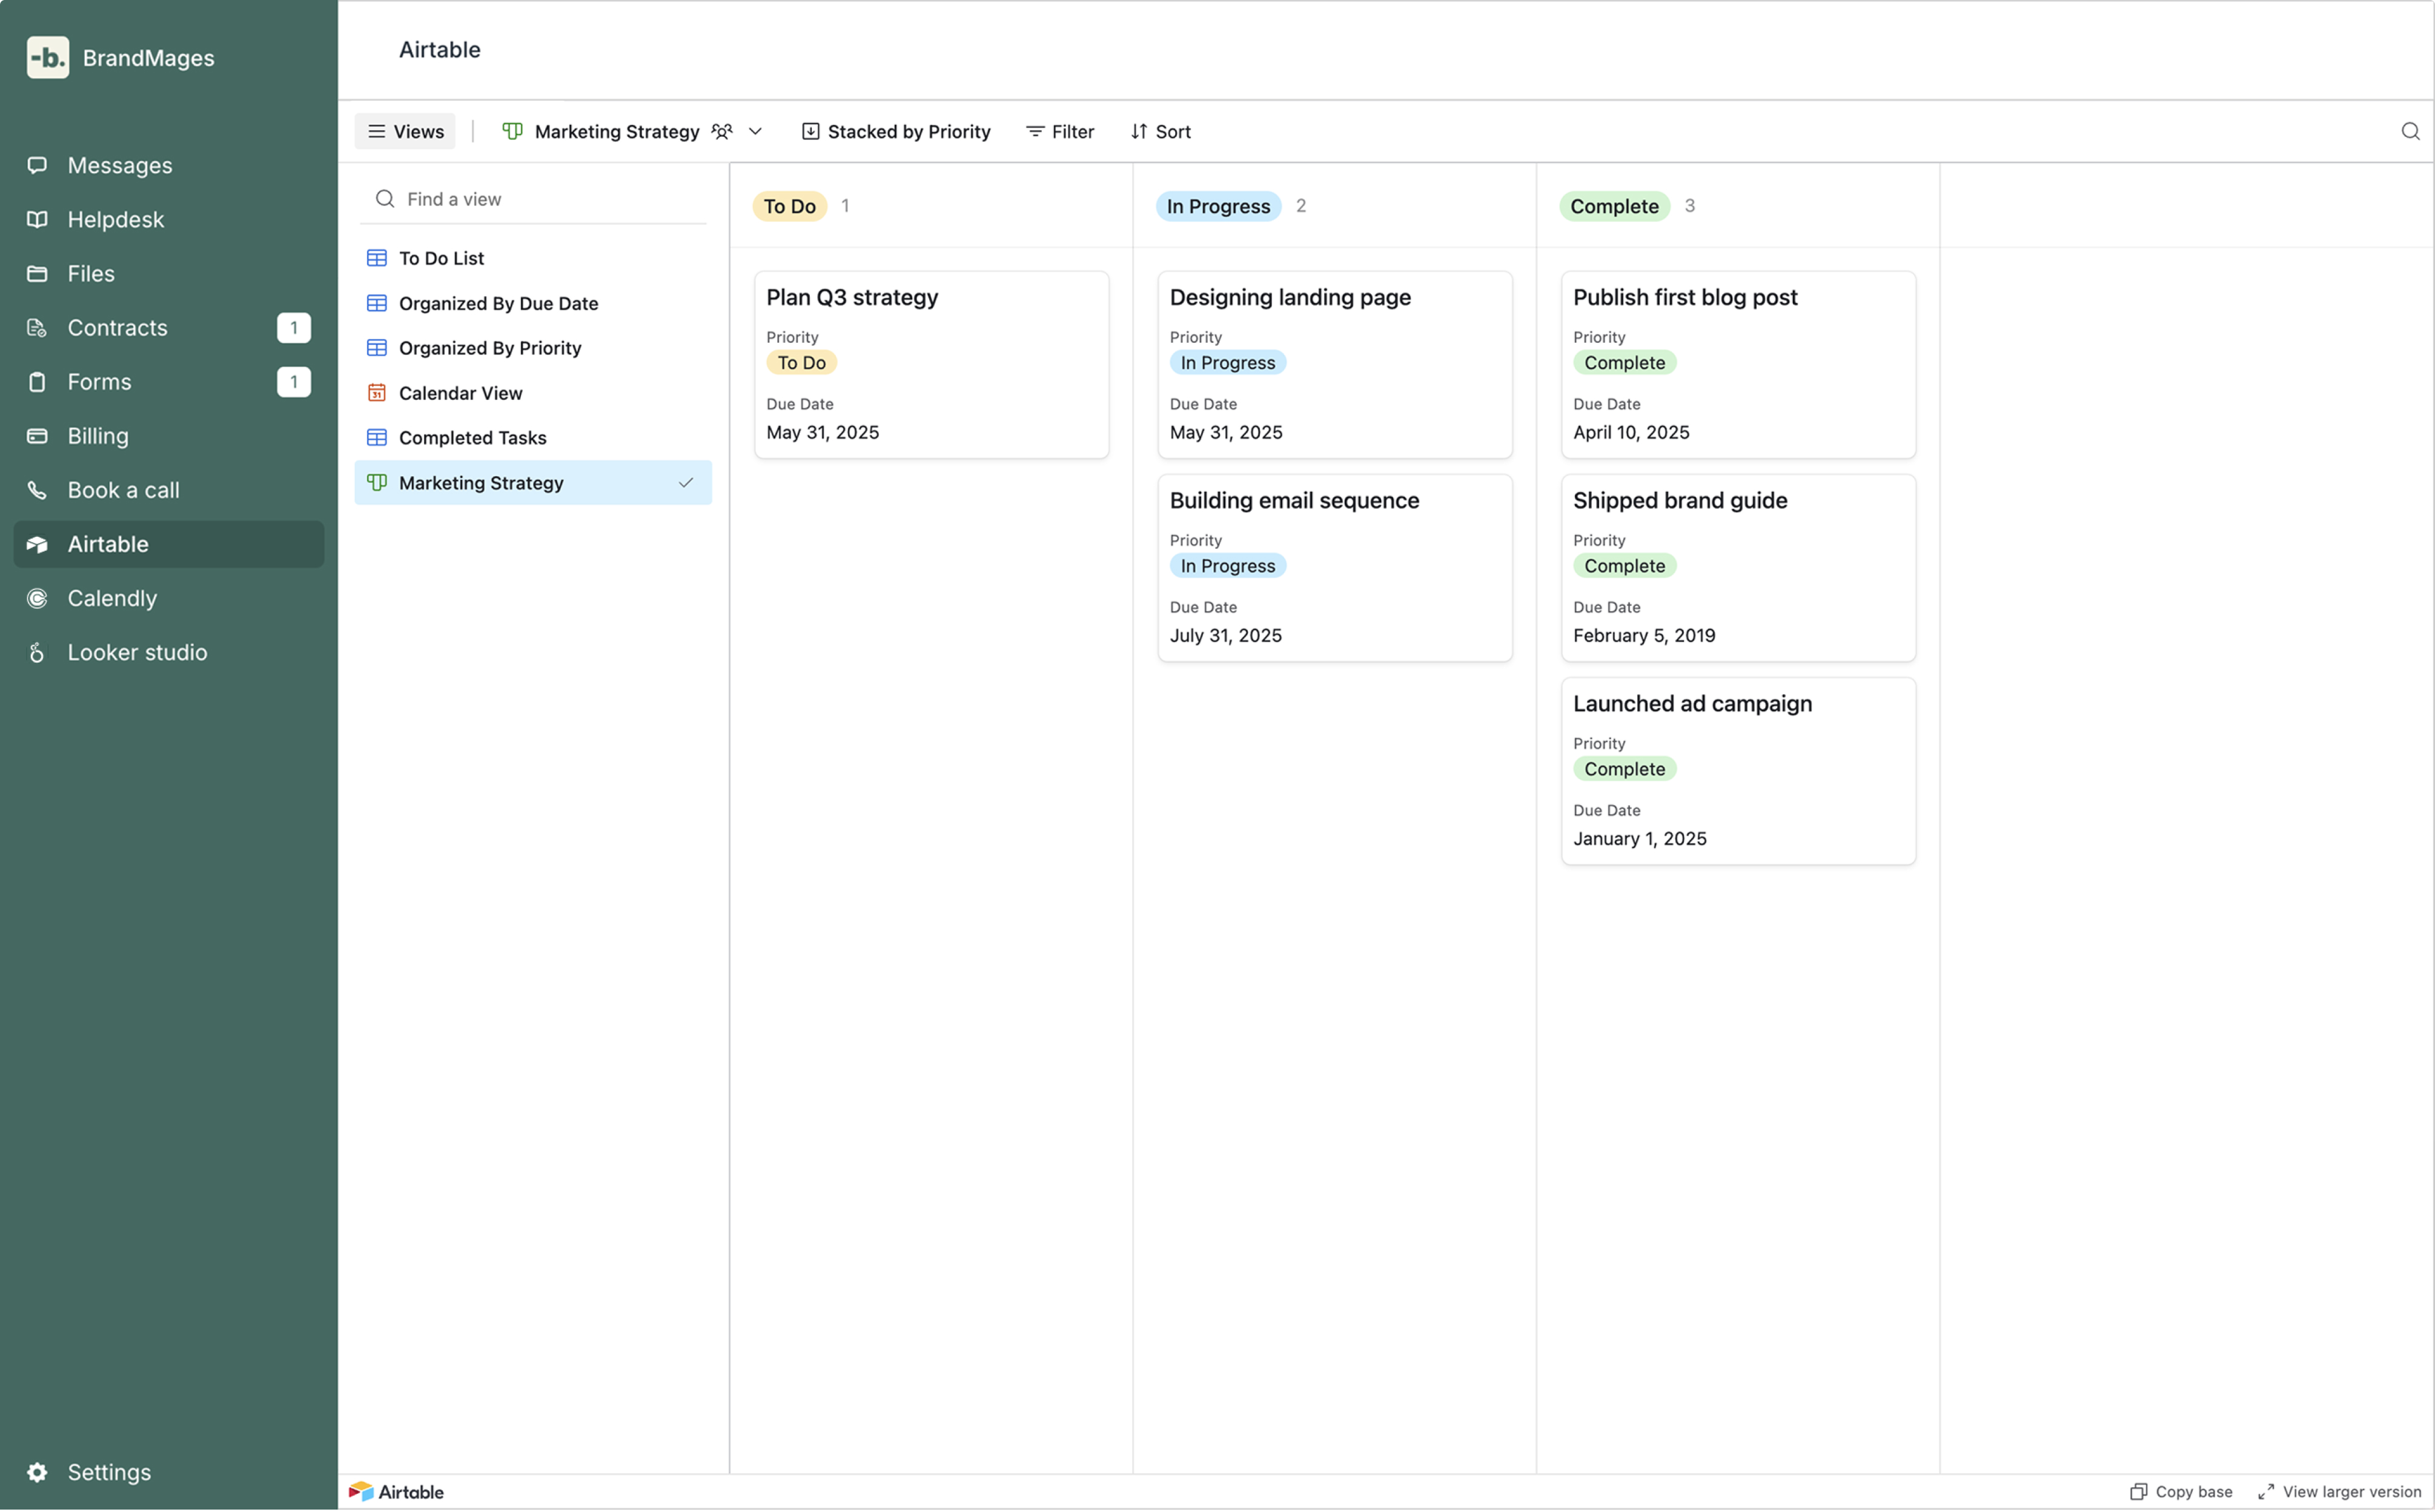Open Looker studio from sidebar
Screen dimensions: 2435x1512
pyautogui.click(x=137, y=652)
